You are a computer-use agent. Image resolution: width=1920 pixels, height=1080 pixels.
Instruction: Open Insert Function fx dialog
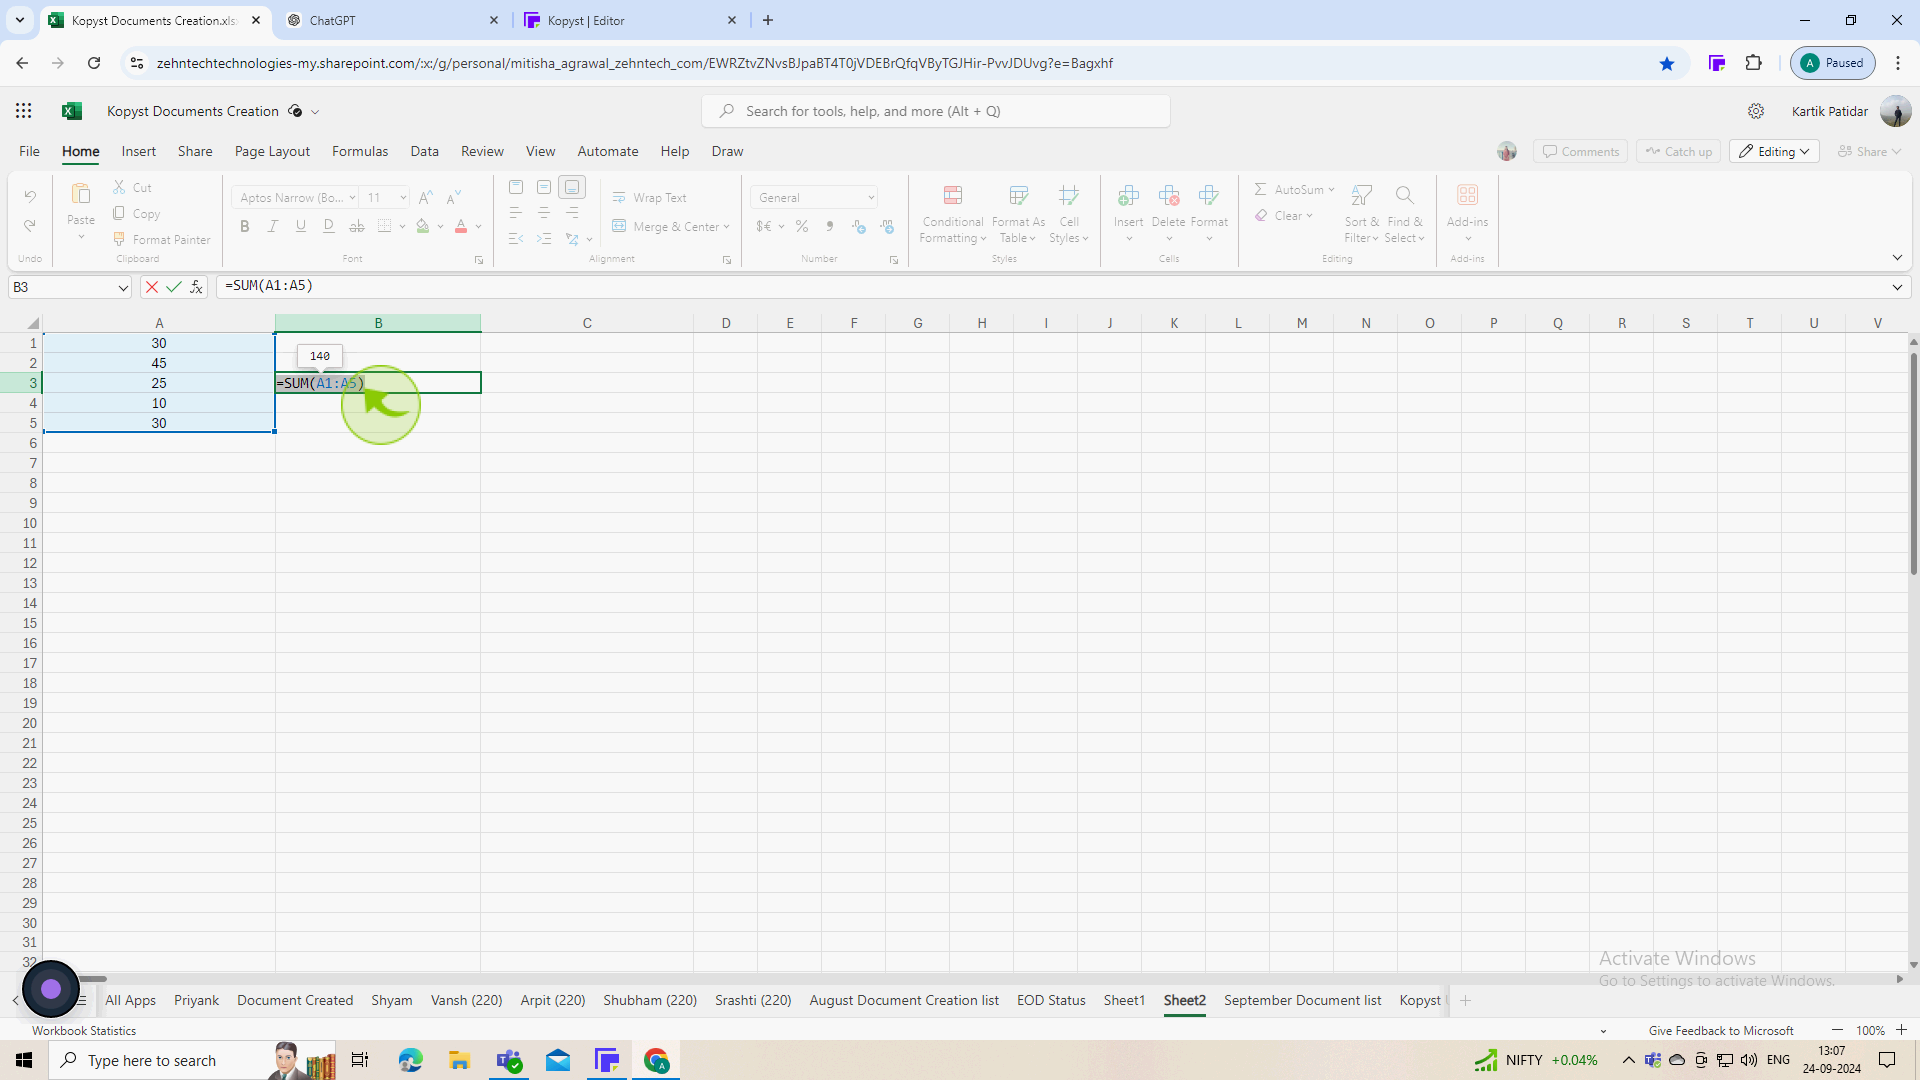tap(197, 287)
